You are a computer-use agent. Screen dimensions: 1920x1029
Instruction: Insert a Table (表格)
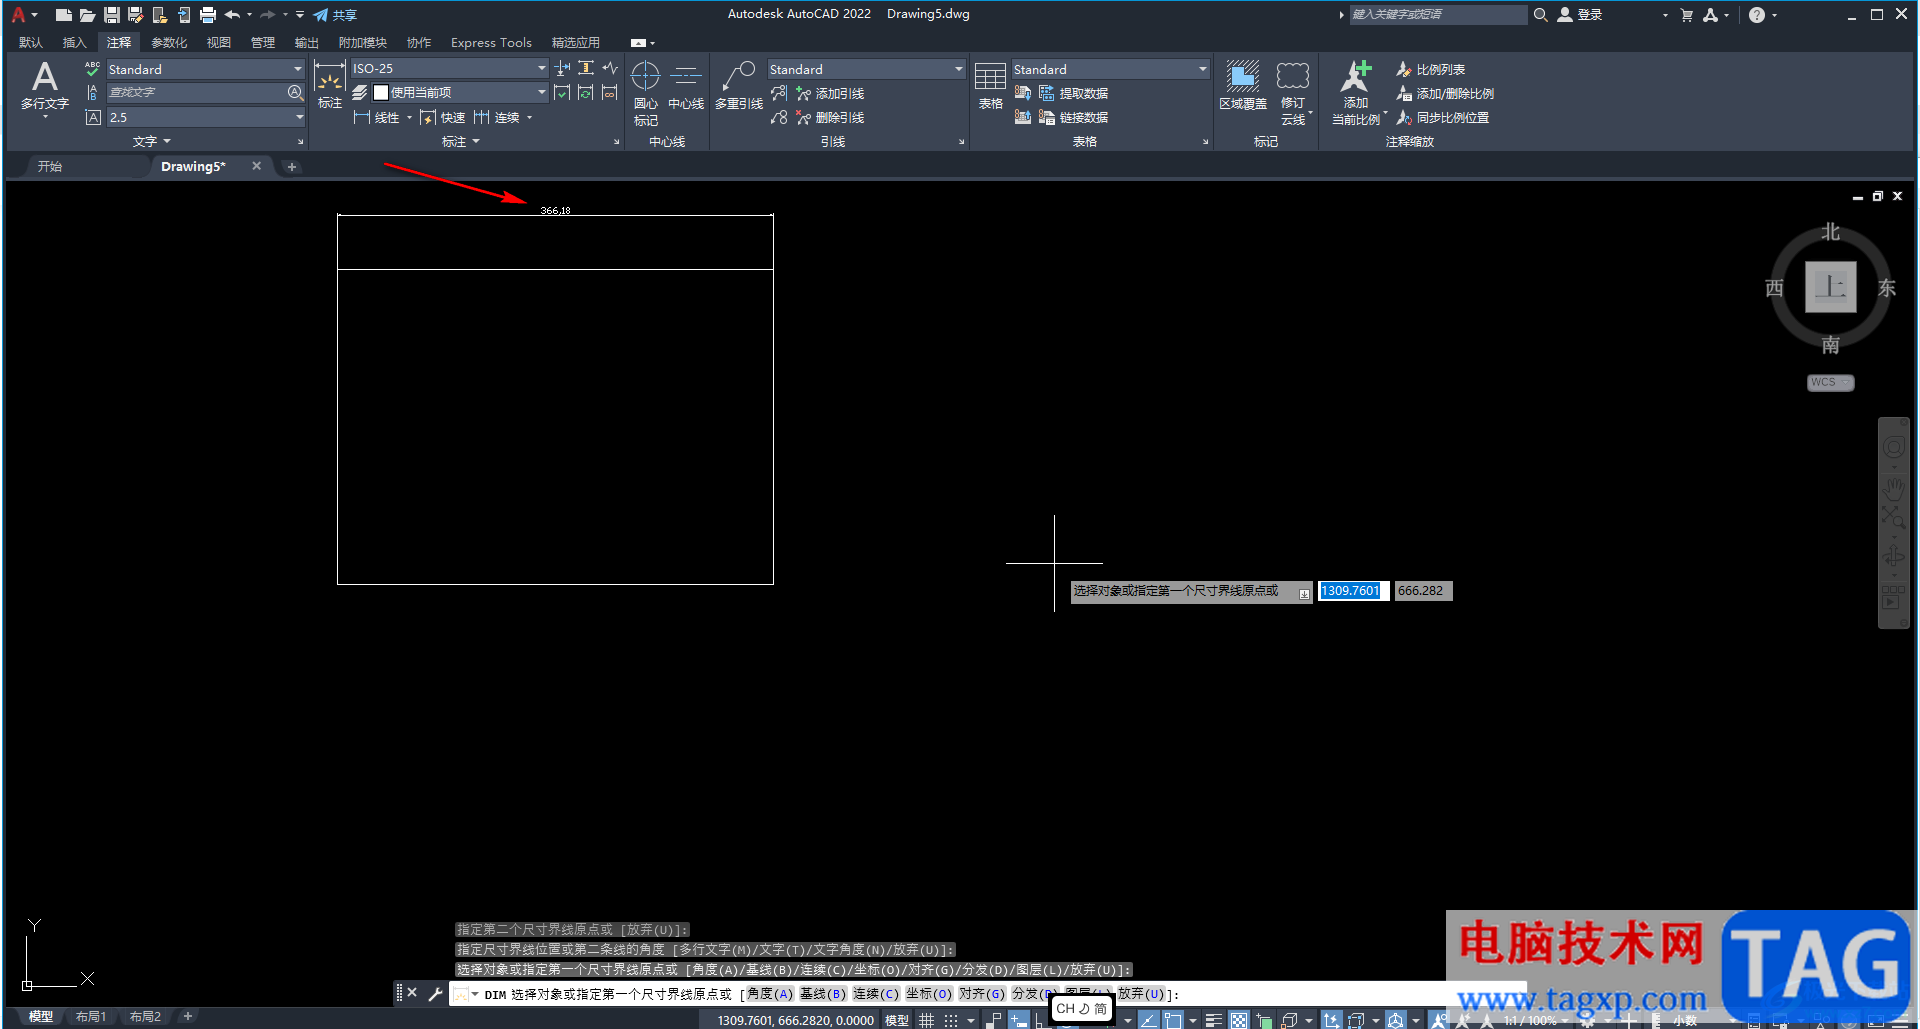[x=990, y=85]
